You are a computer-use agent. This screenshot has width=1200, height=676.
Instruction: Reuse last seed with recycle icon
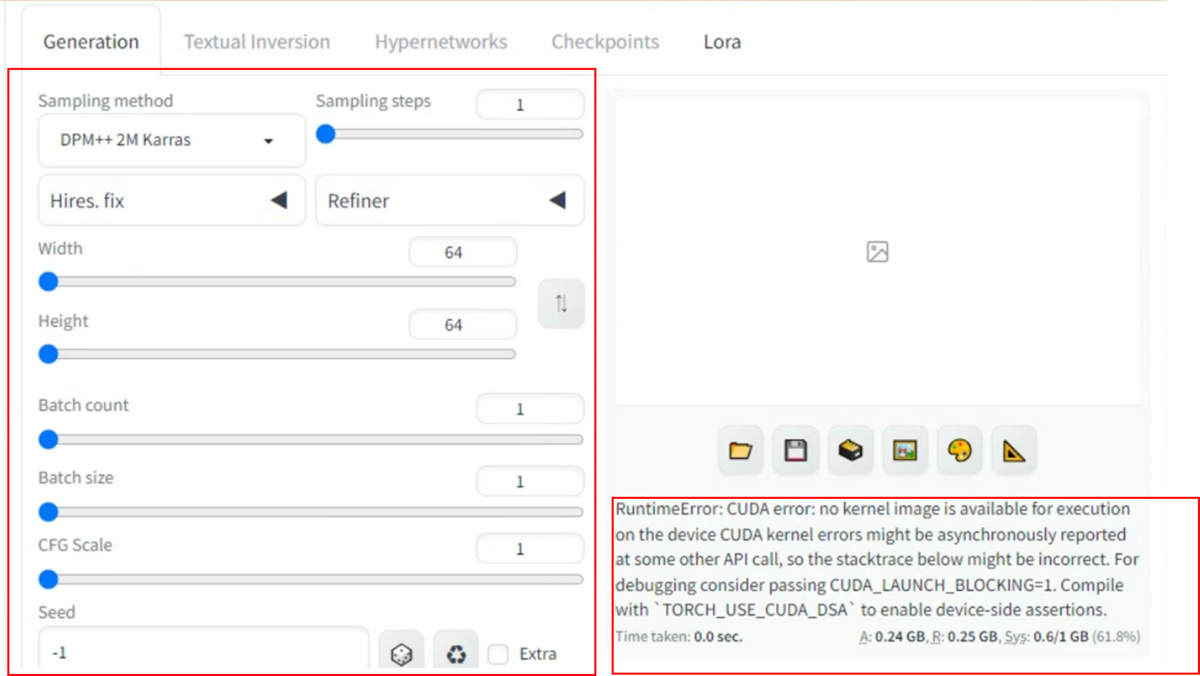click(x=456, y=654)
